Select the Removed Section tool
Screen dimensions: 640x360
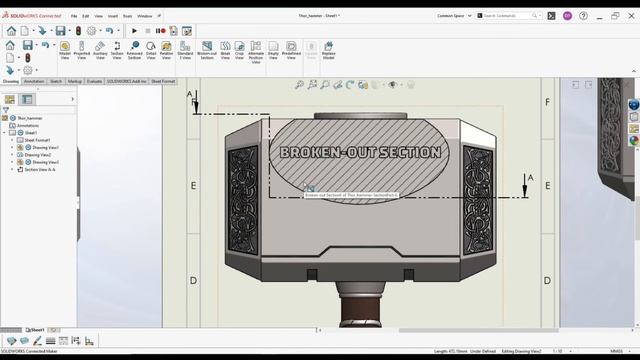[134, 51]
